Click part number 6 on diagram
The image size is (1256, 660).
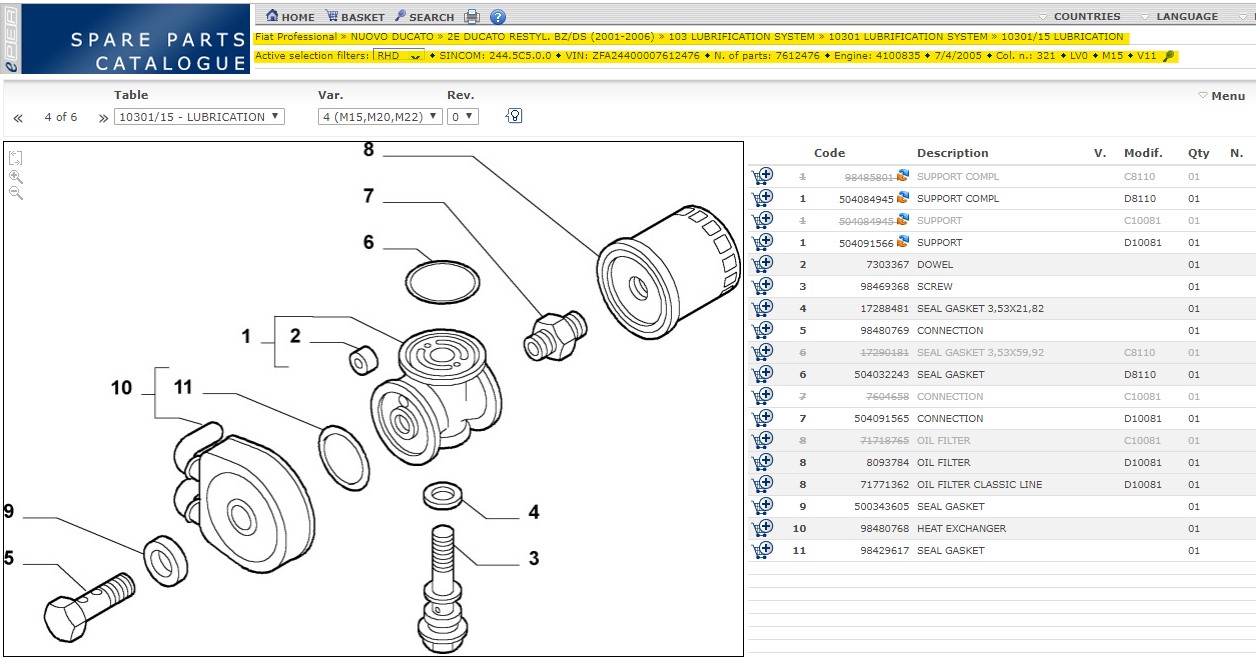click(368, 243)
